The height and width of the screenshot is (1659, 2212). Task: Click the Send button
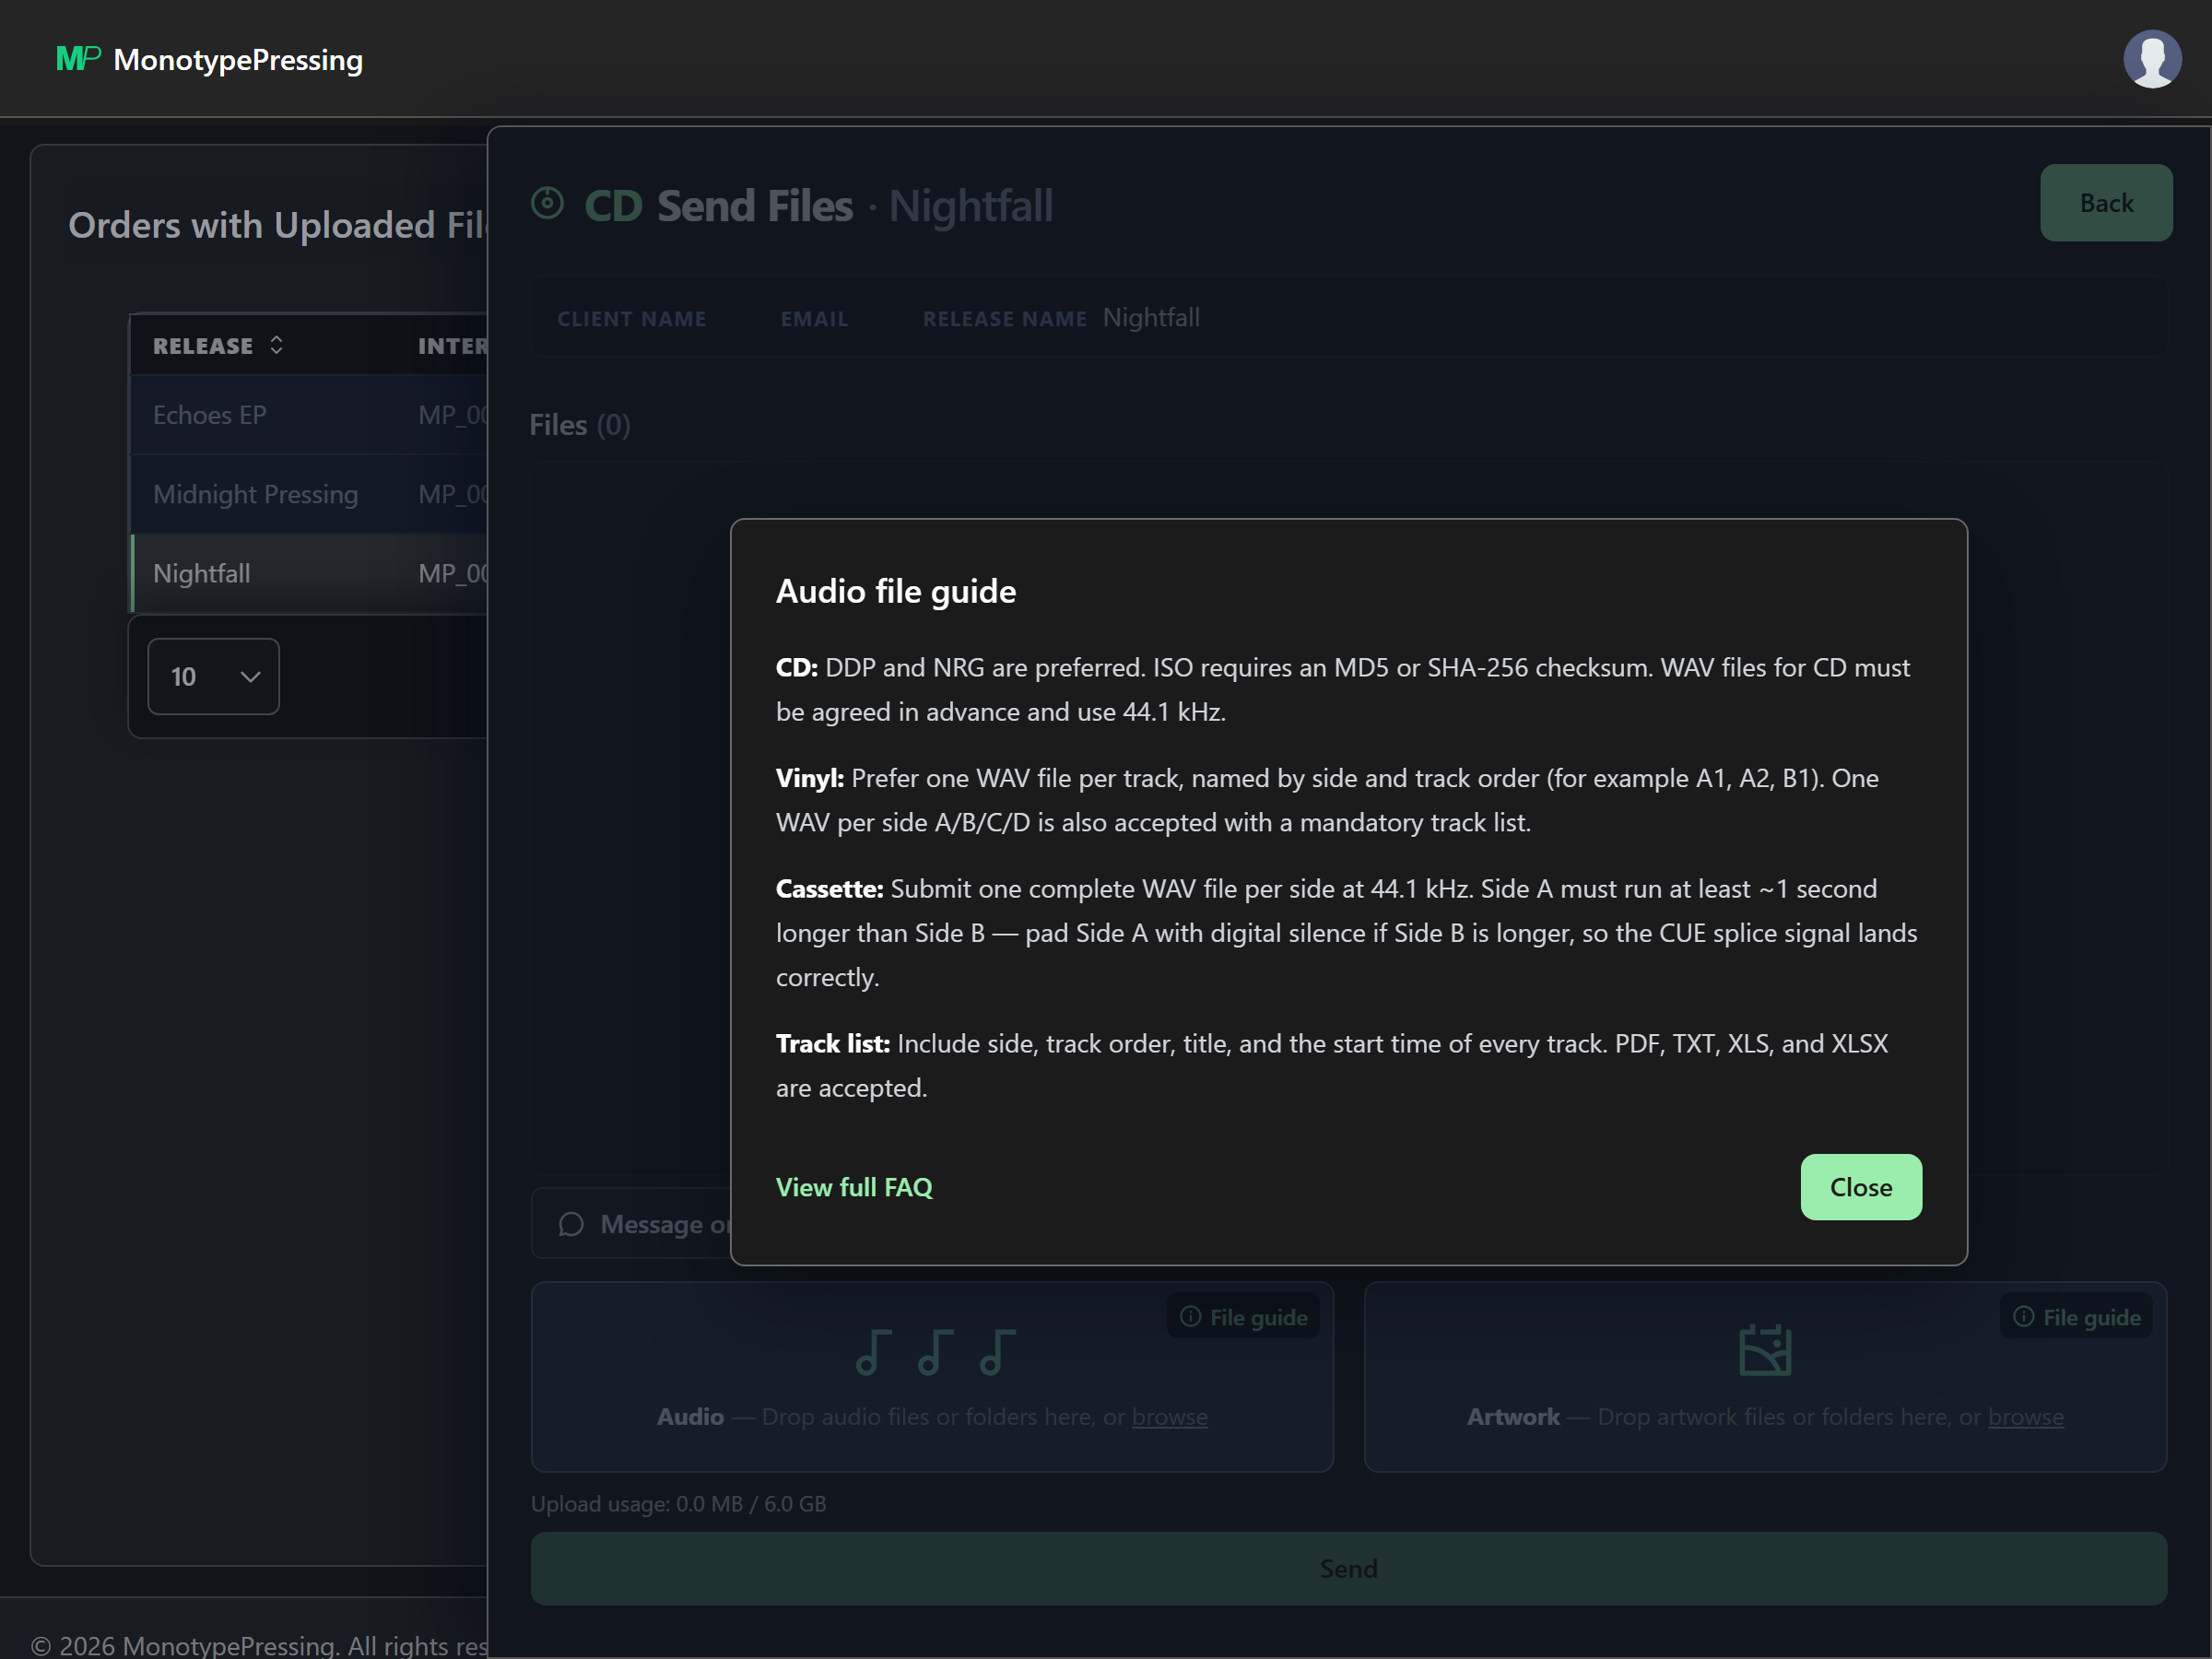click(x=1348, y=1569)
